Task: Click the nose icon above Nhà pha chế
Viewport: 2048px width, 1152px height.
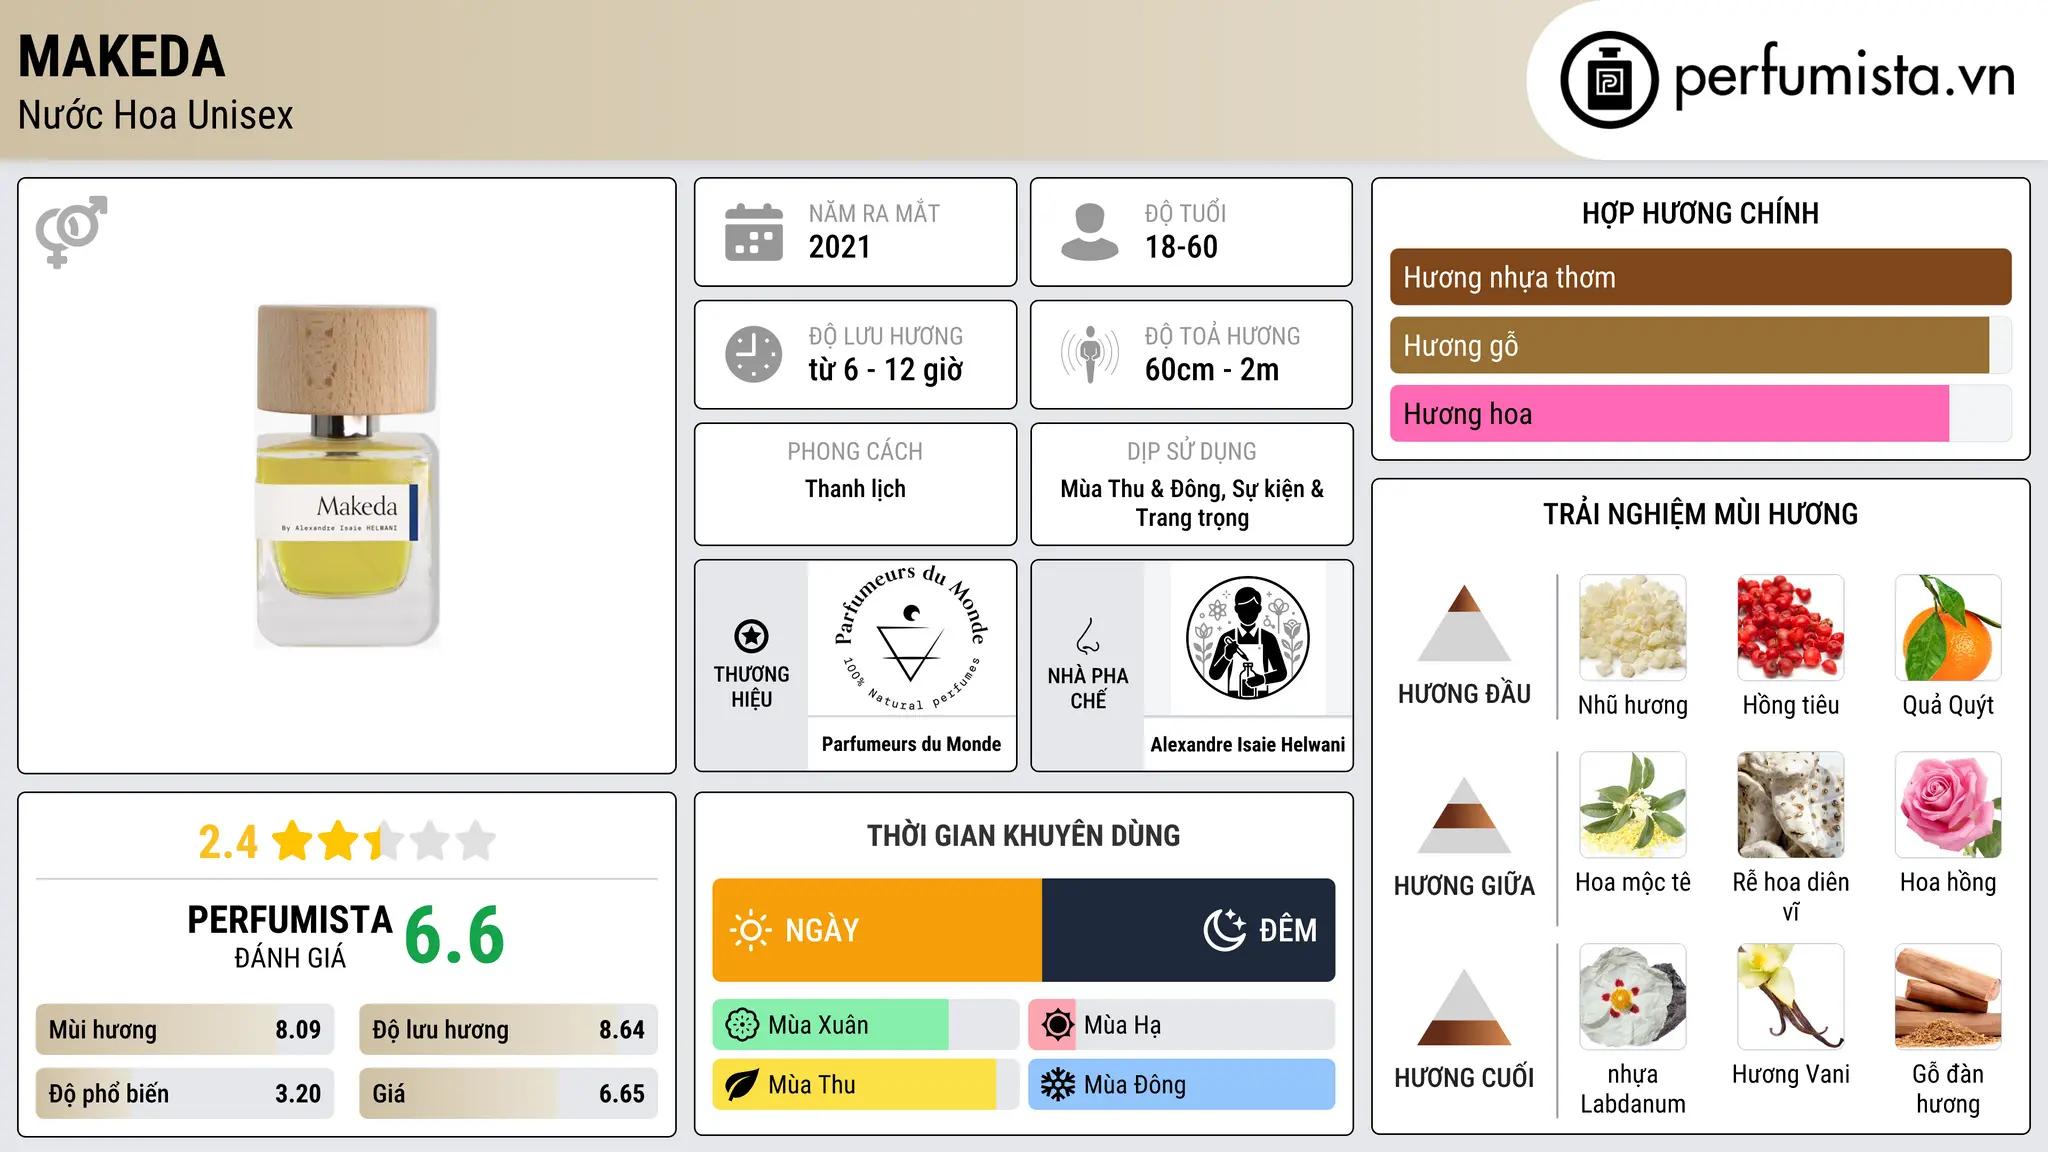Action: point(1087,636)
